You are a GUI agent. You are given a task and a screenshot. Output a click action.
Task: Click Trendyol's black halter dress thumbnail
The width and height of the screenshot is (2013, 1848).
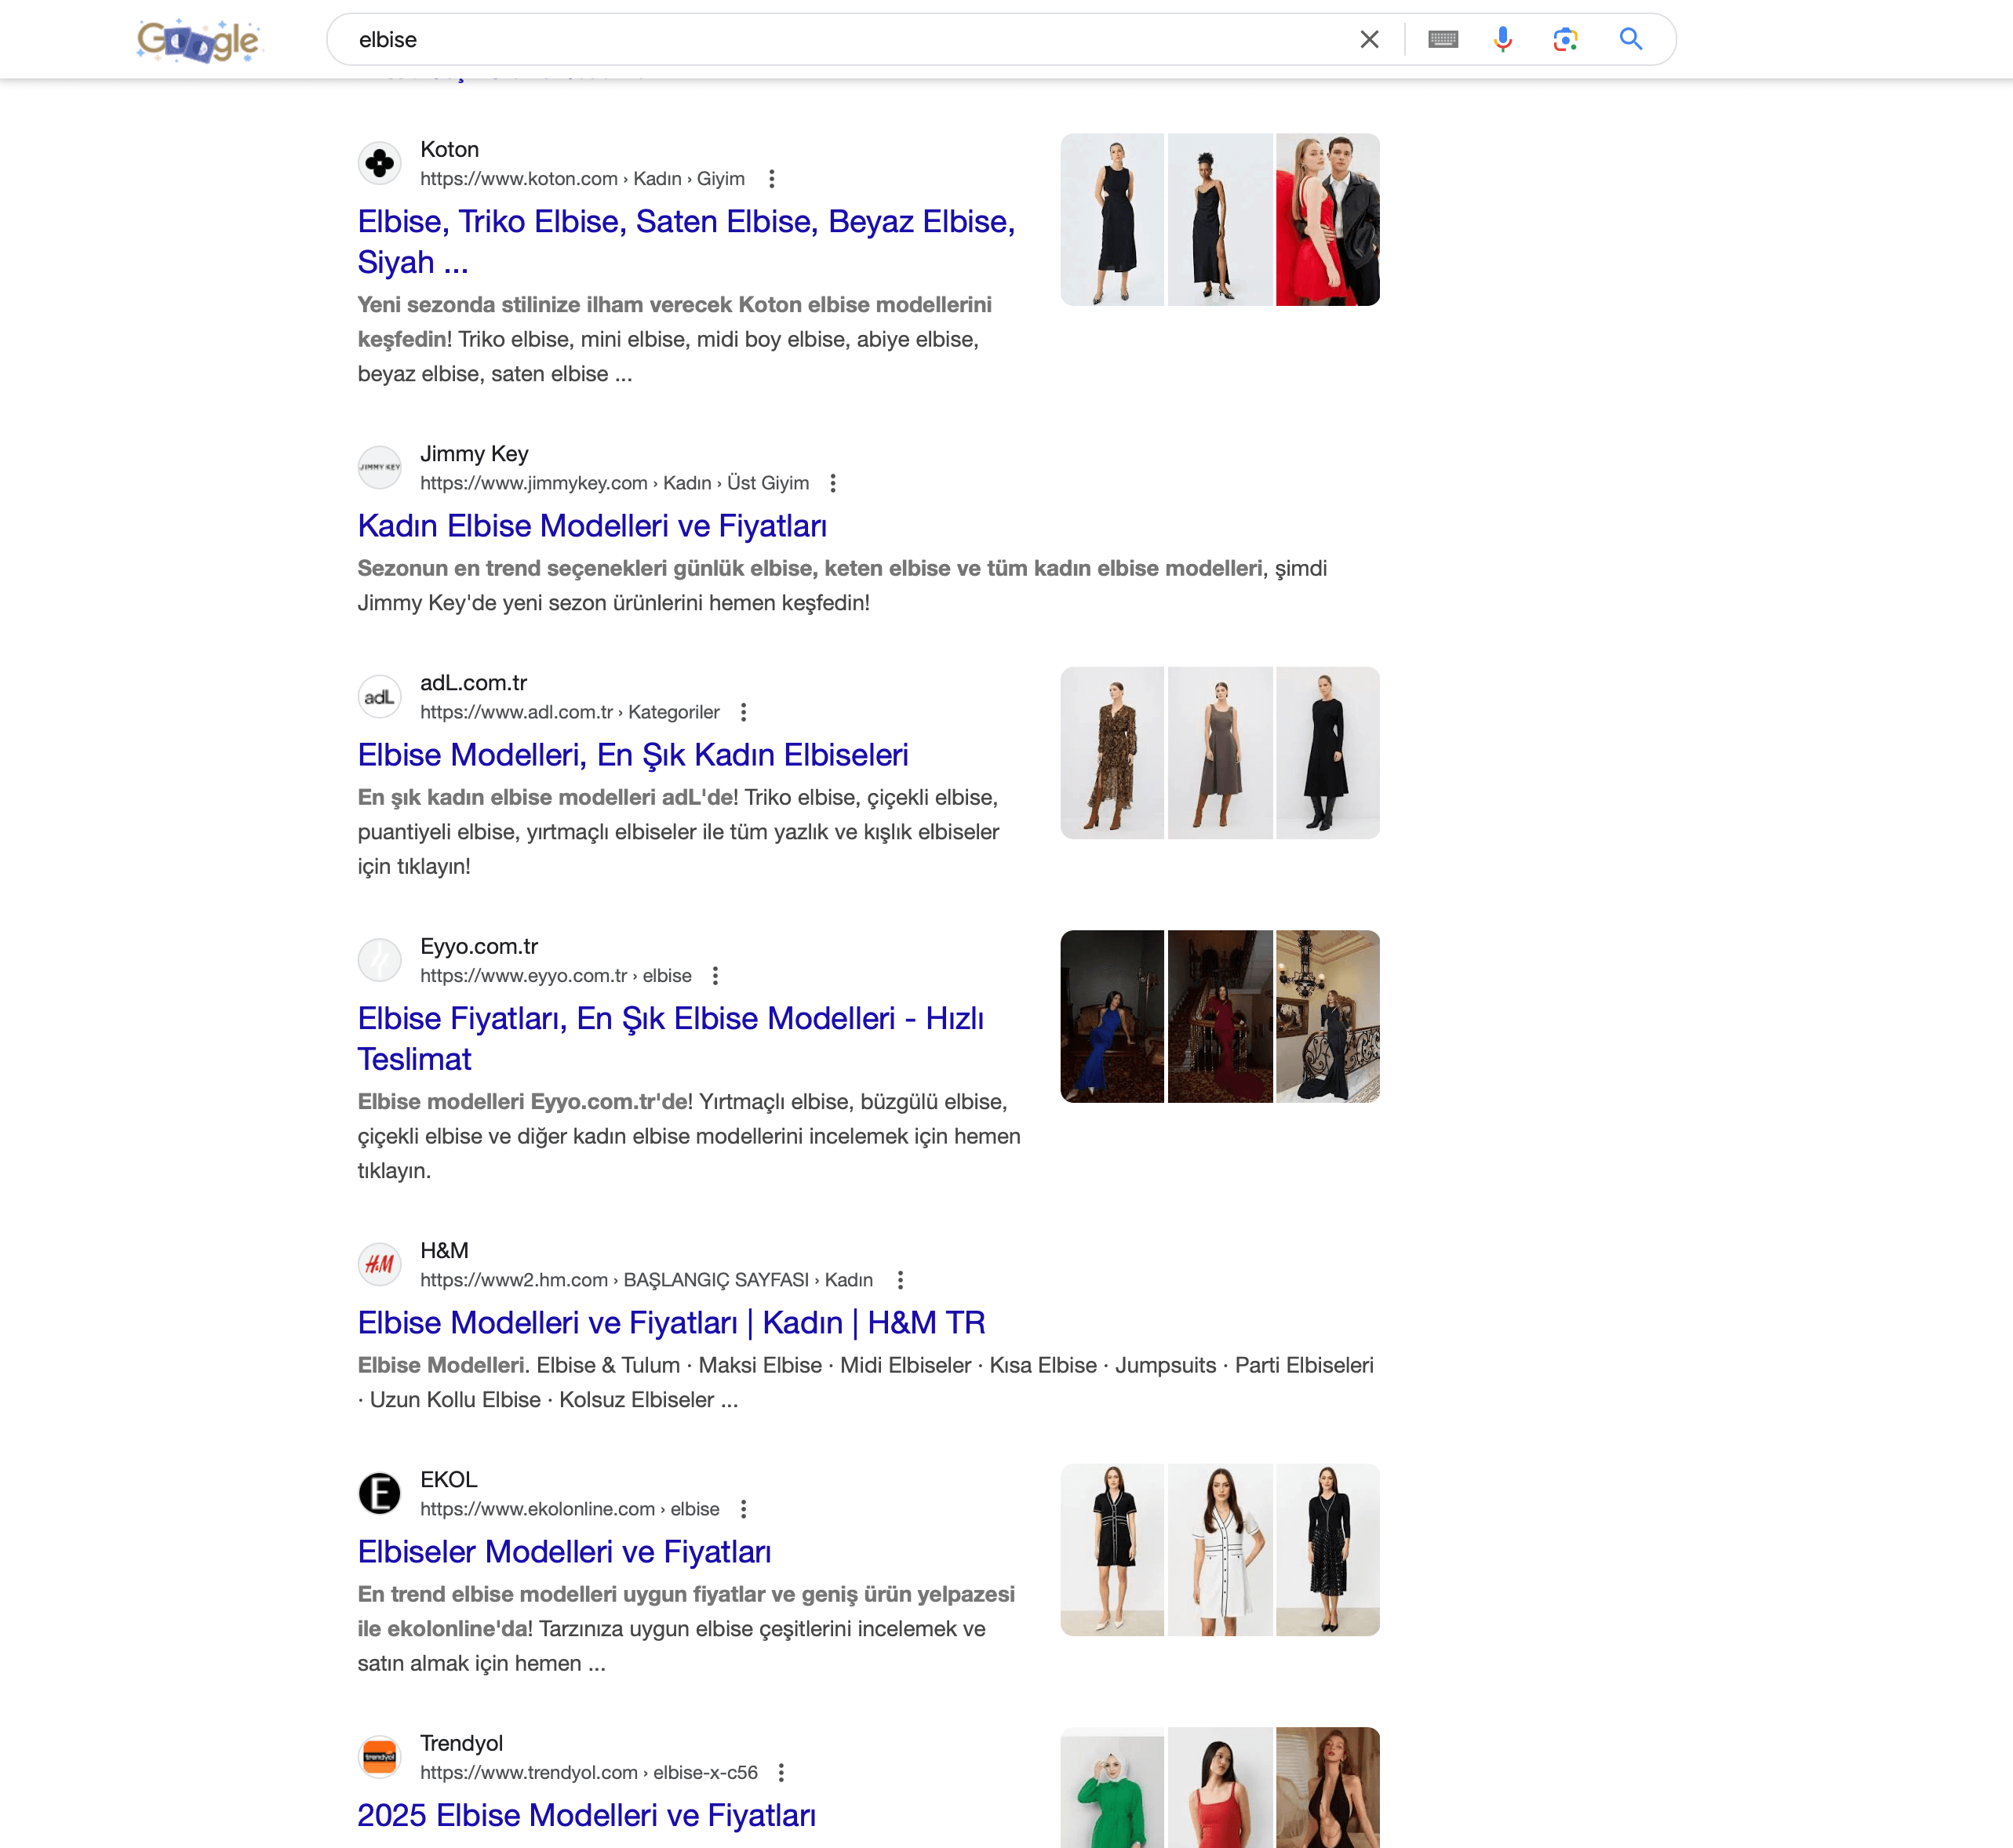[1328, 1788]
